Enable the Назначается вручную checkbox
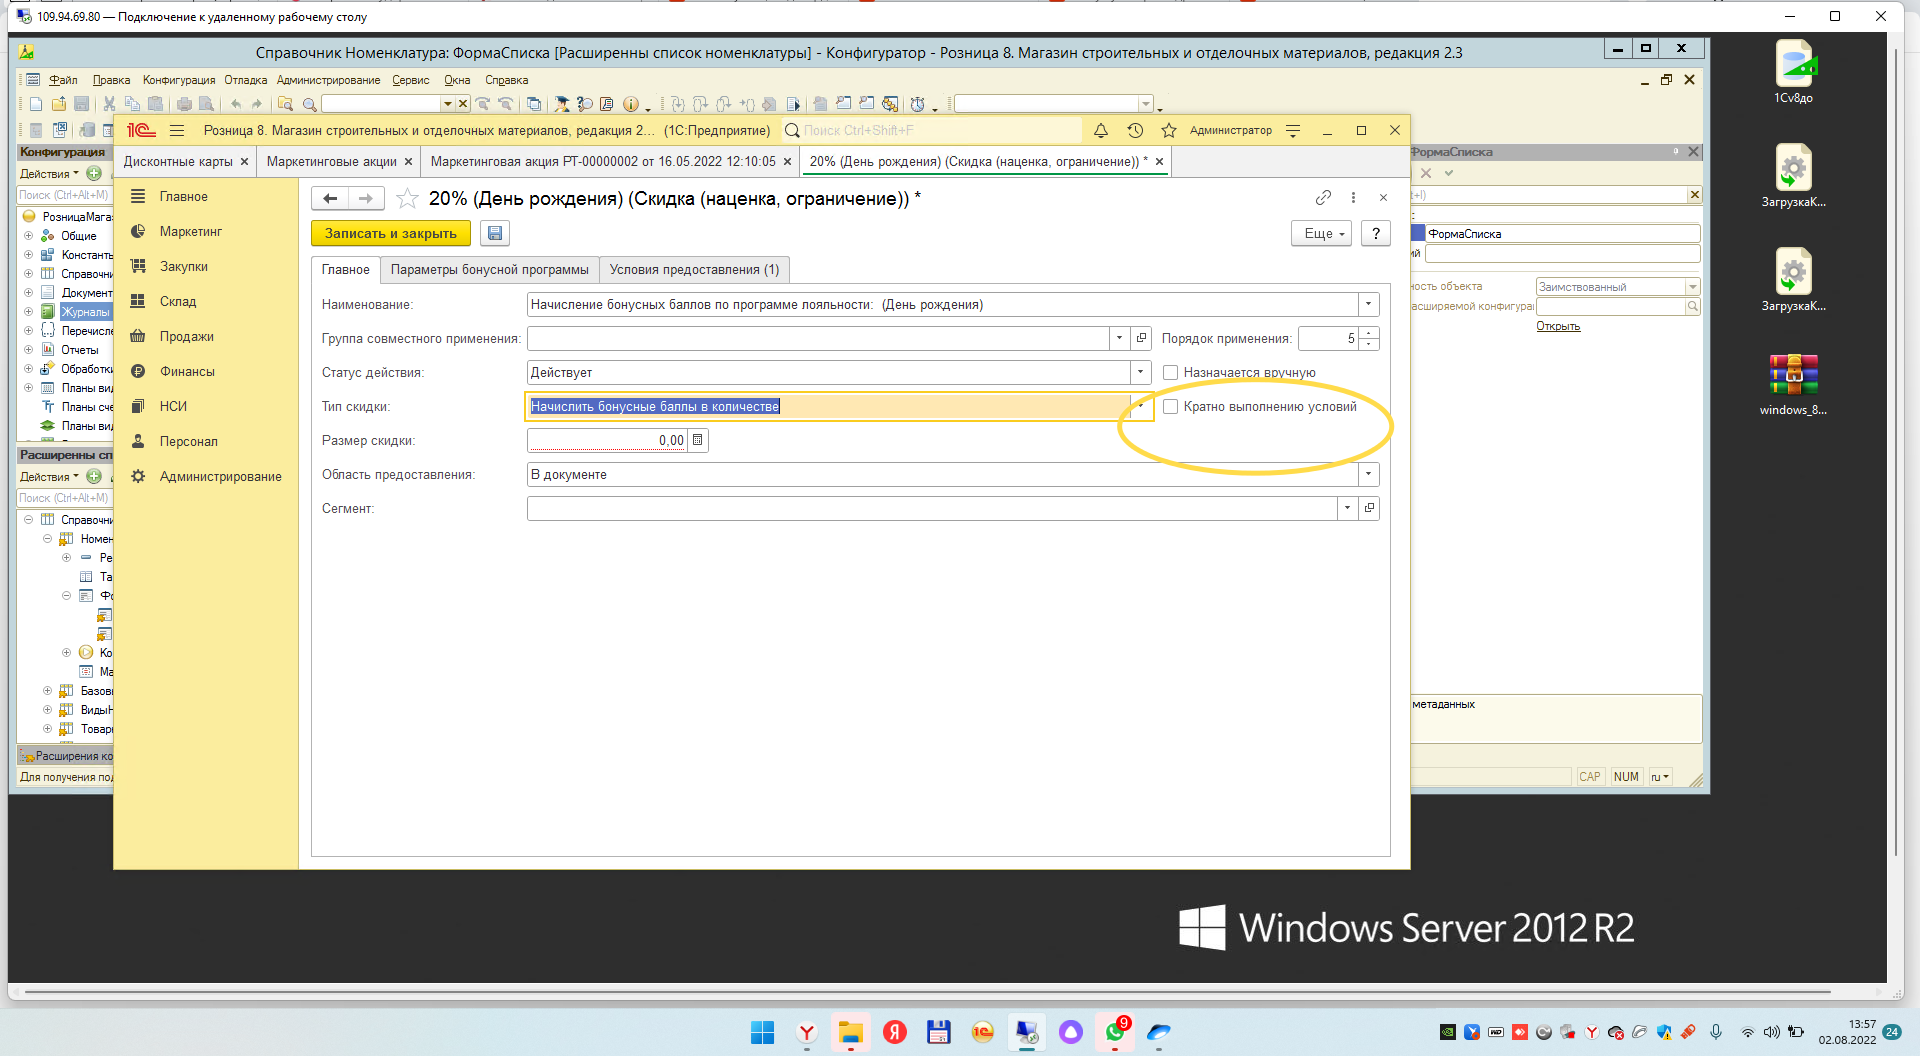1920x1056 pixels. (1170, 373)
